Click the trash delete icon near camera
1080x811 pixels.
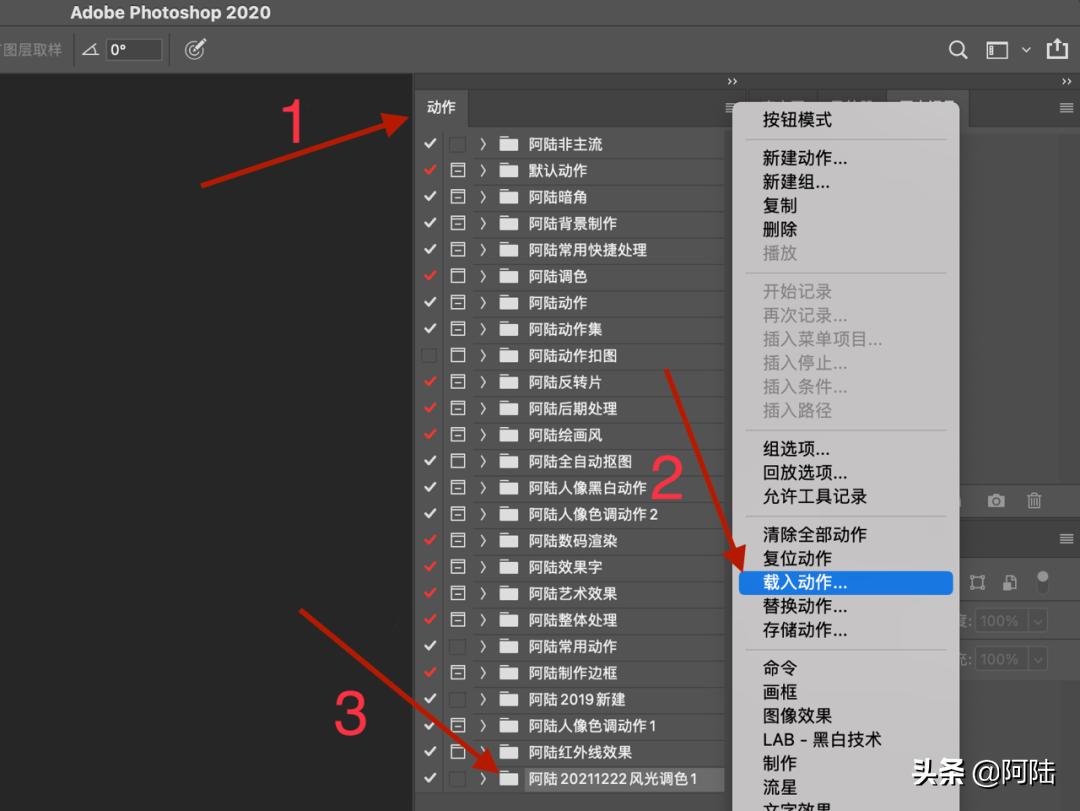[x=1034, y=501]
